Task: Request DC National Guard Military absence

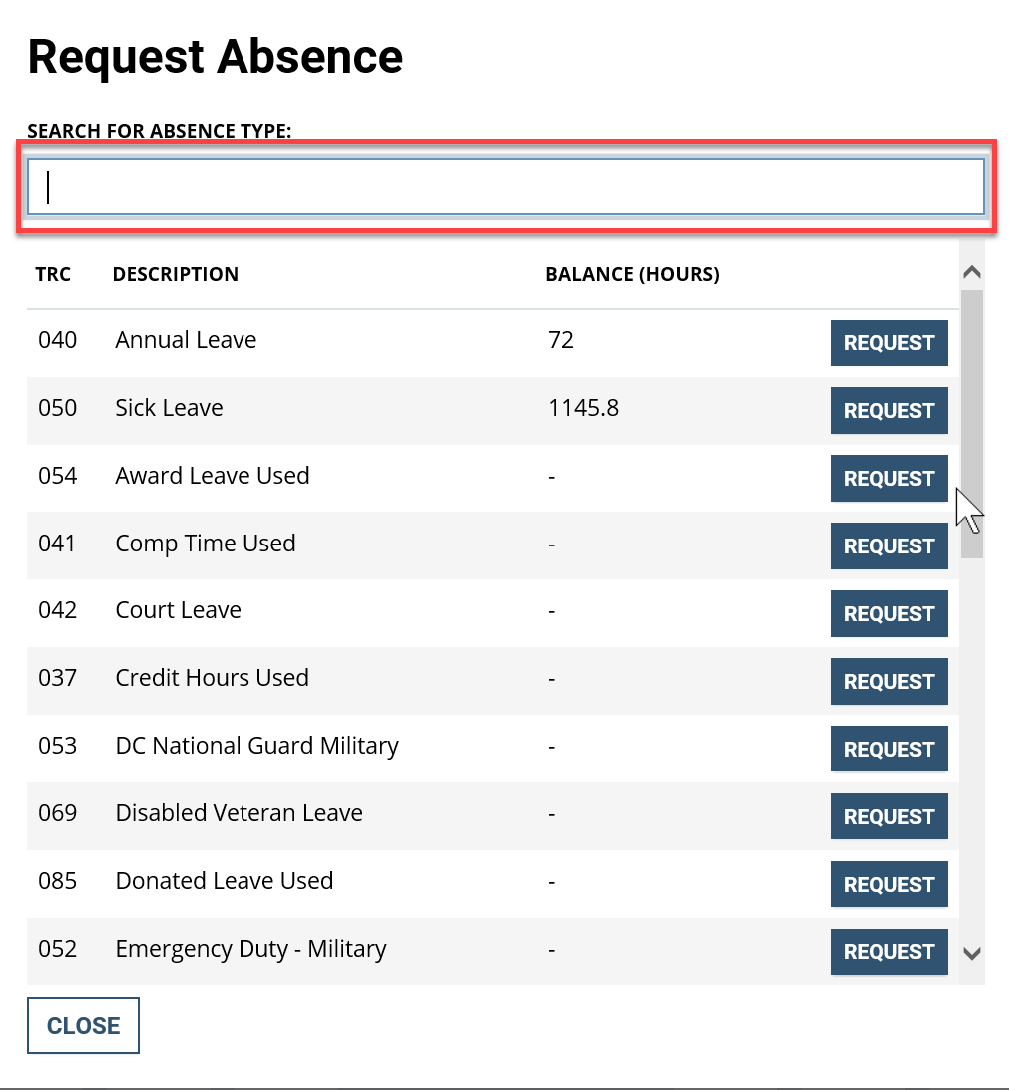Action: click(888, 748)
